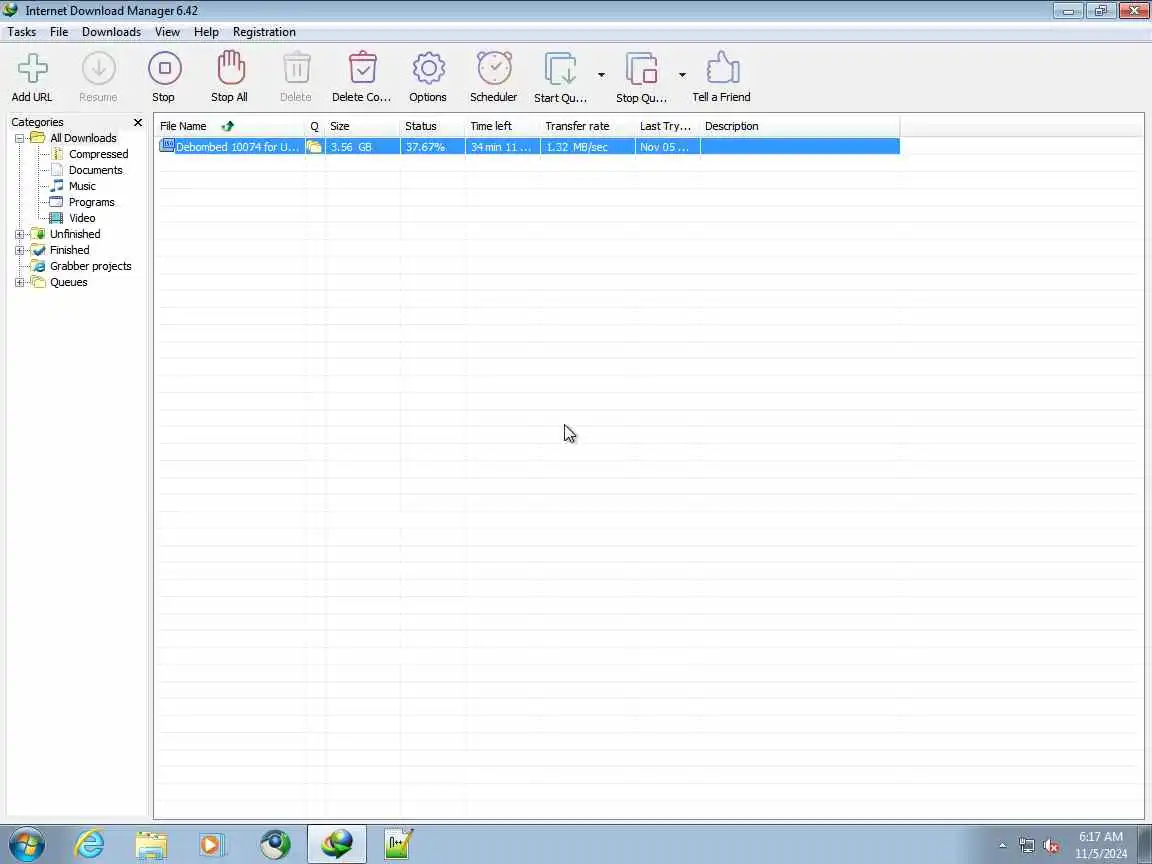Select the All Downloads category
The width and height of the screenshot is (1152, 864).
[x=83, y=138]
